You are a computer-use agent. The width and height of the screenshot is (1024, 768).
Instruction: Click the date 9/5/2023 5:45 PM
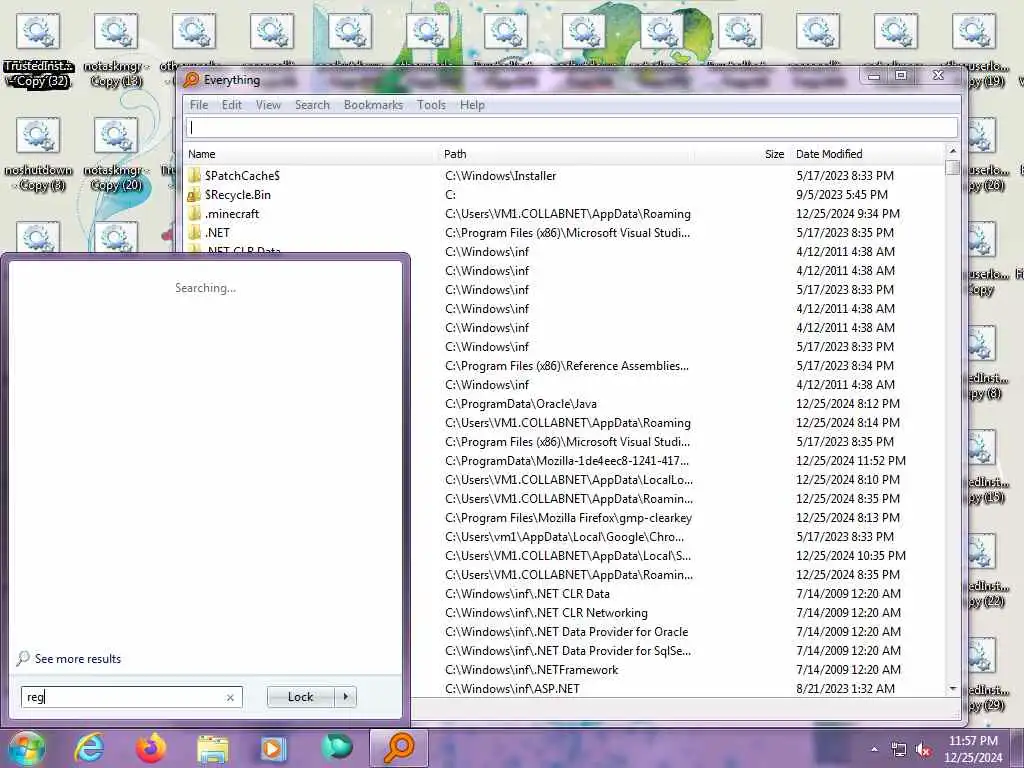click(x=841, y=195)
